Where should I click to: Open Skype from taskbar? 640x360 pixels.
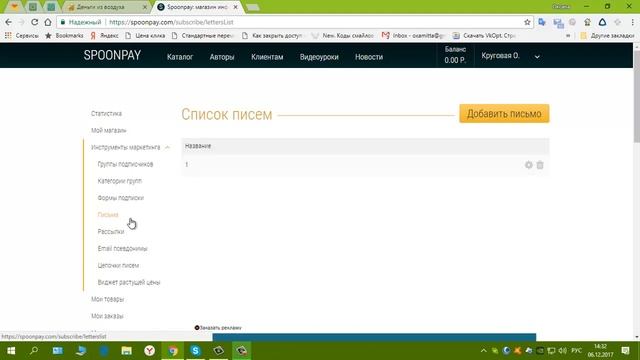(196, 351)
